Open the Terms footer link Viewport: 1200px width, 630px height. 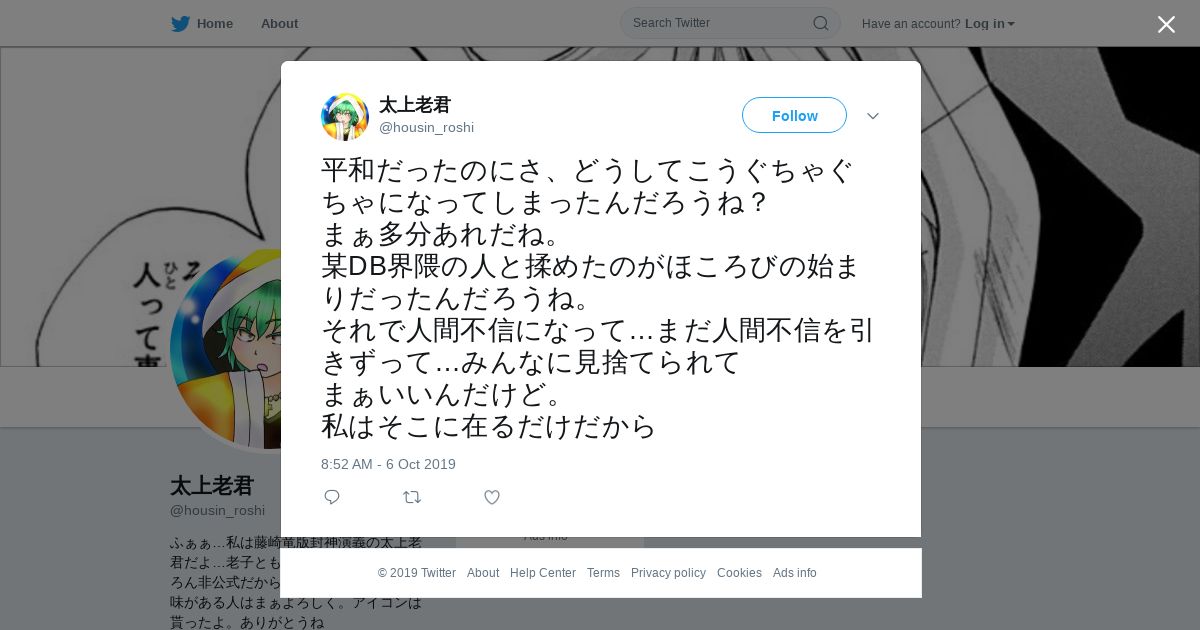(603, 573)
